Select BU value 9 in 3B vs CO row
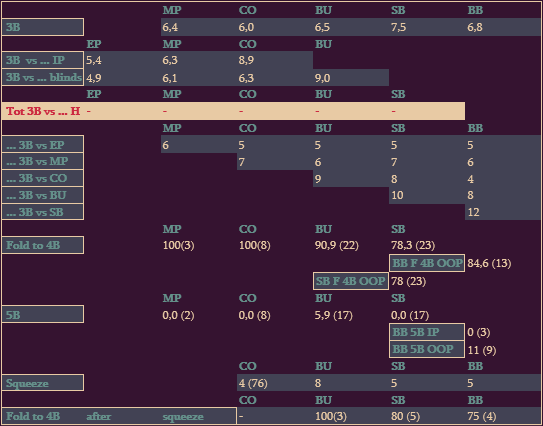This screenshot has width=543, height=426. [318, 179]
